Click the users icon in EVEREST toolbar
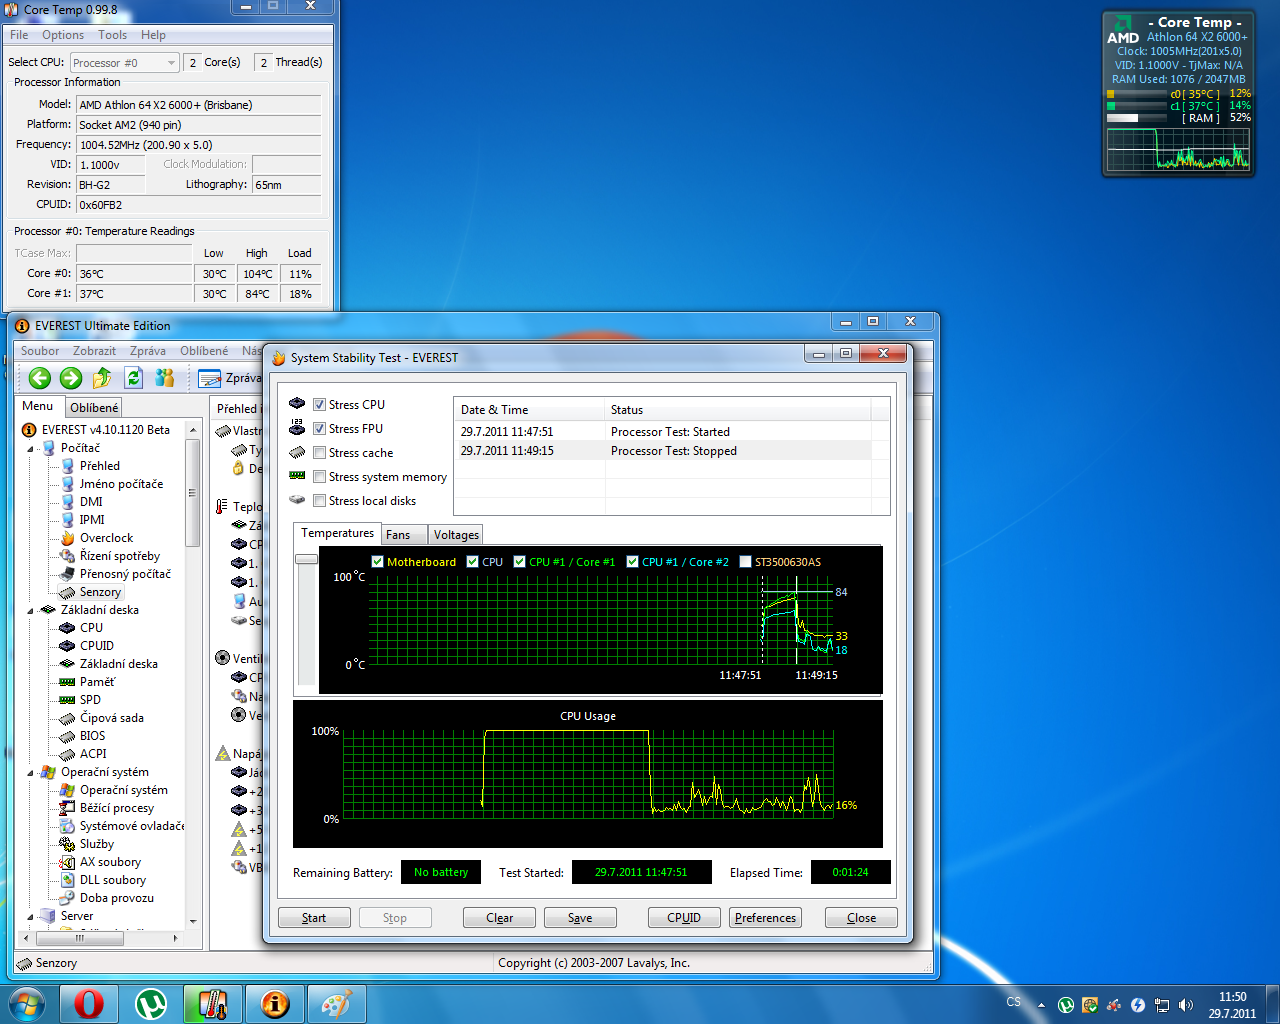This screenshot has height=1024, width=1280. click(165, 378)
